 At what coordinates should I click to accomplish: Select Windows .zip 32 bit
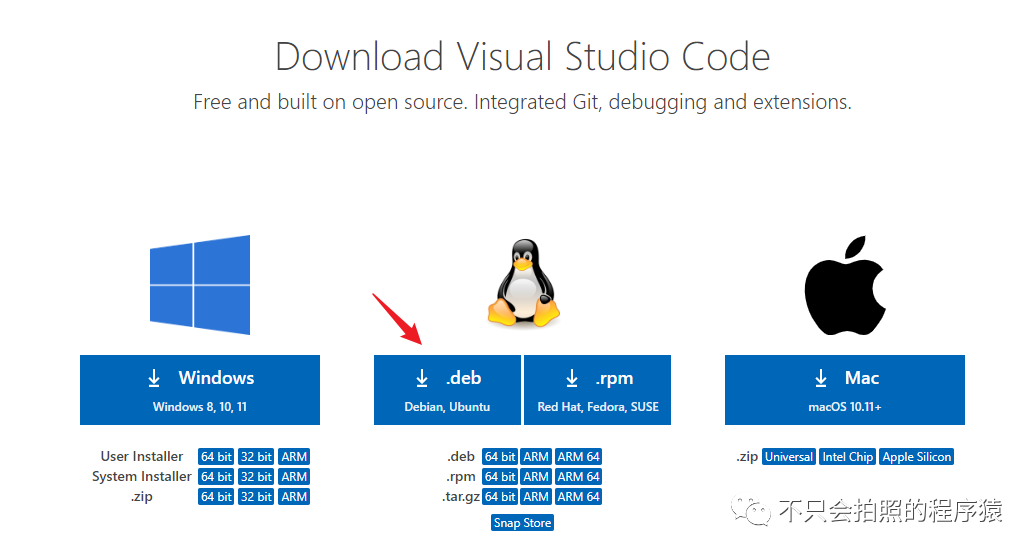pyautogui.click(x=256, y=497)
